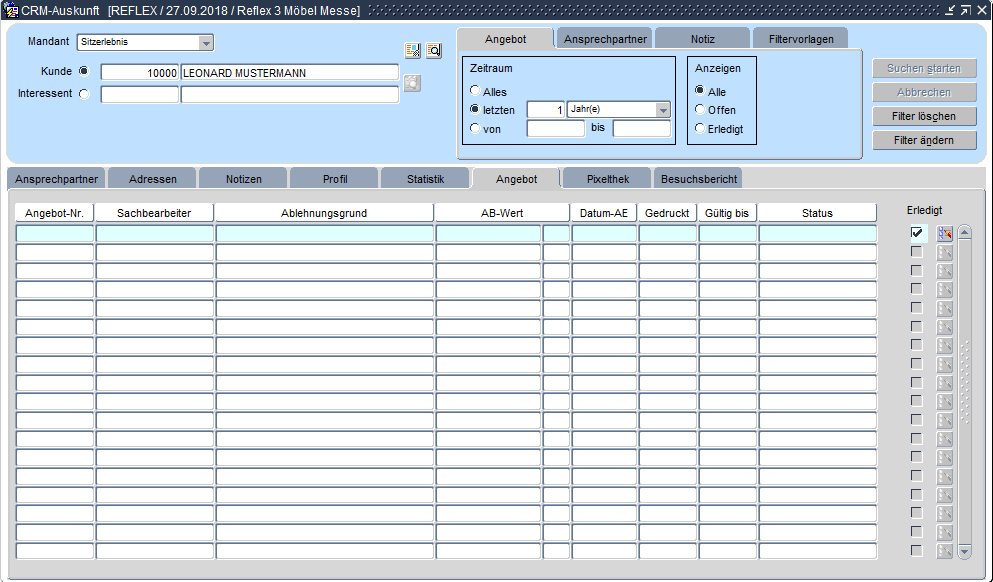Select the Offen radio button under Anzeigen
The height and width of the screenshot is (582, 993).
700,110
